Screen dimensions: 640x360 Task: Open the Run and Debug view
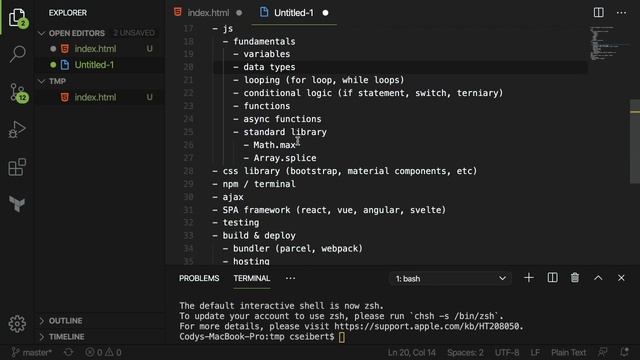(x=17, y=130)
